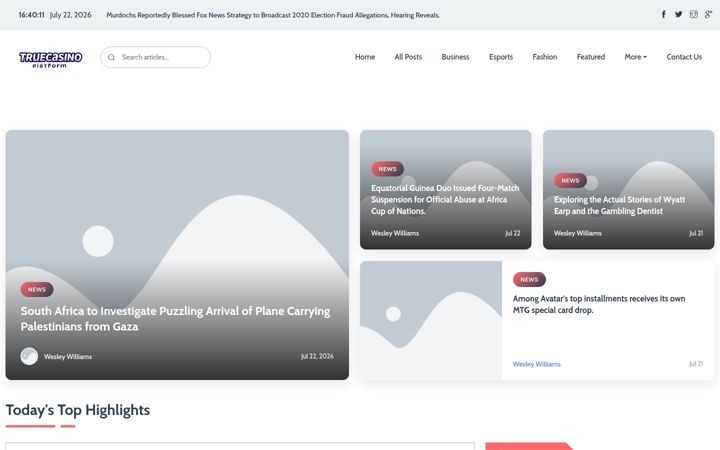Focus the Search articles input field
This screenshot has width=720, height=450.
(x=163, y=57)
